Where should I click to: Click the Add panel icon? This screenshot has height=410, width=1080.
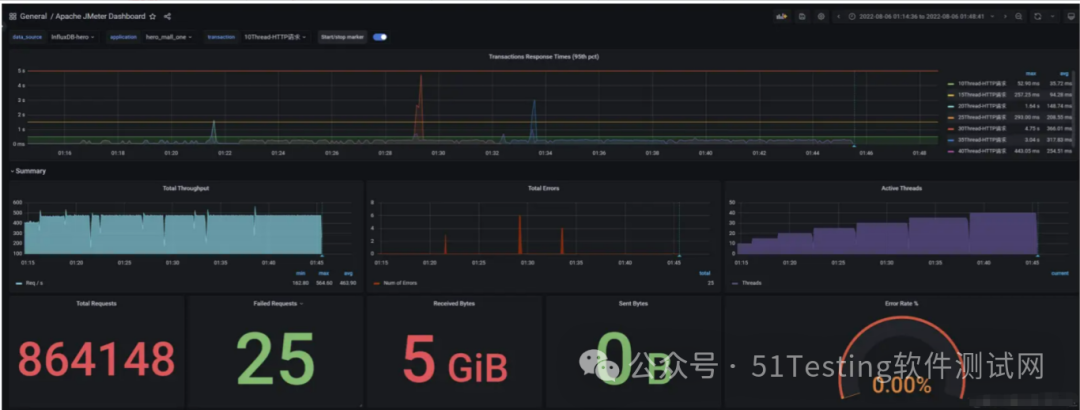[782, 17]
